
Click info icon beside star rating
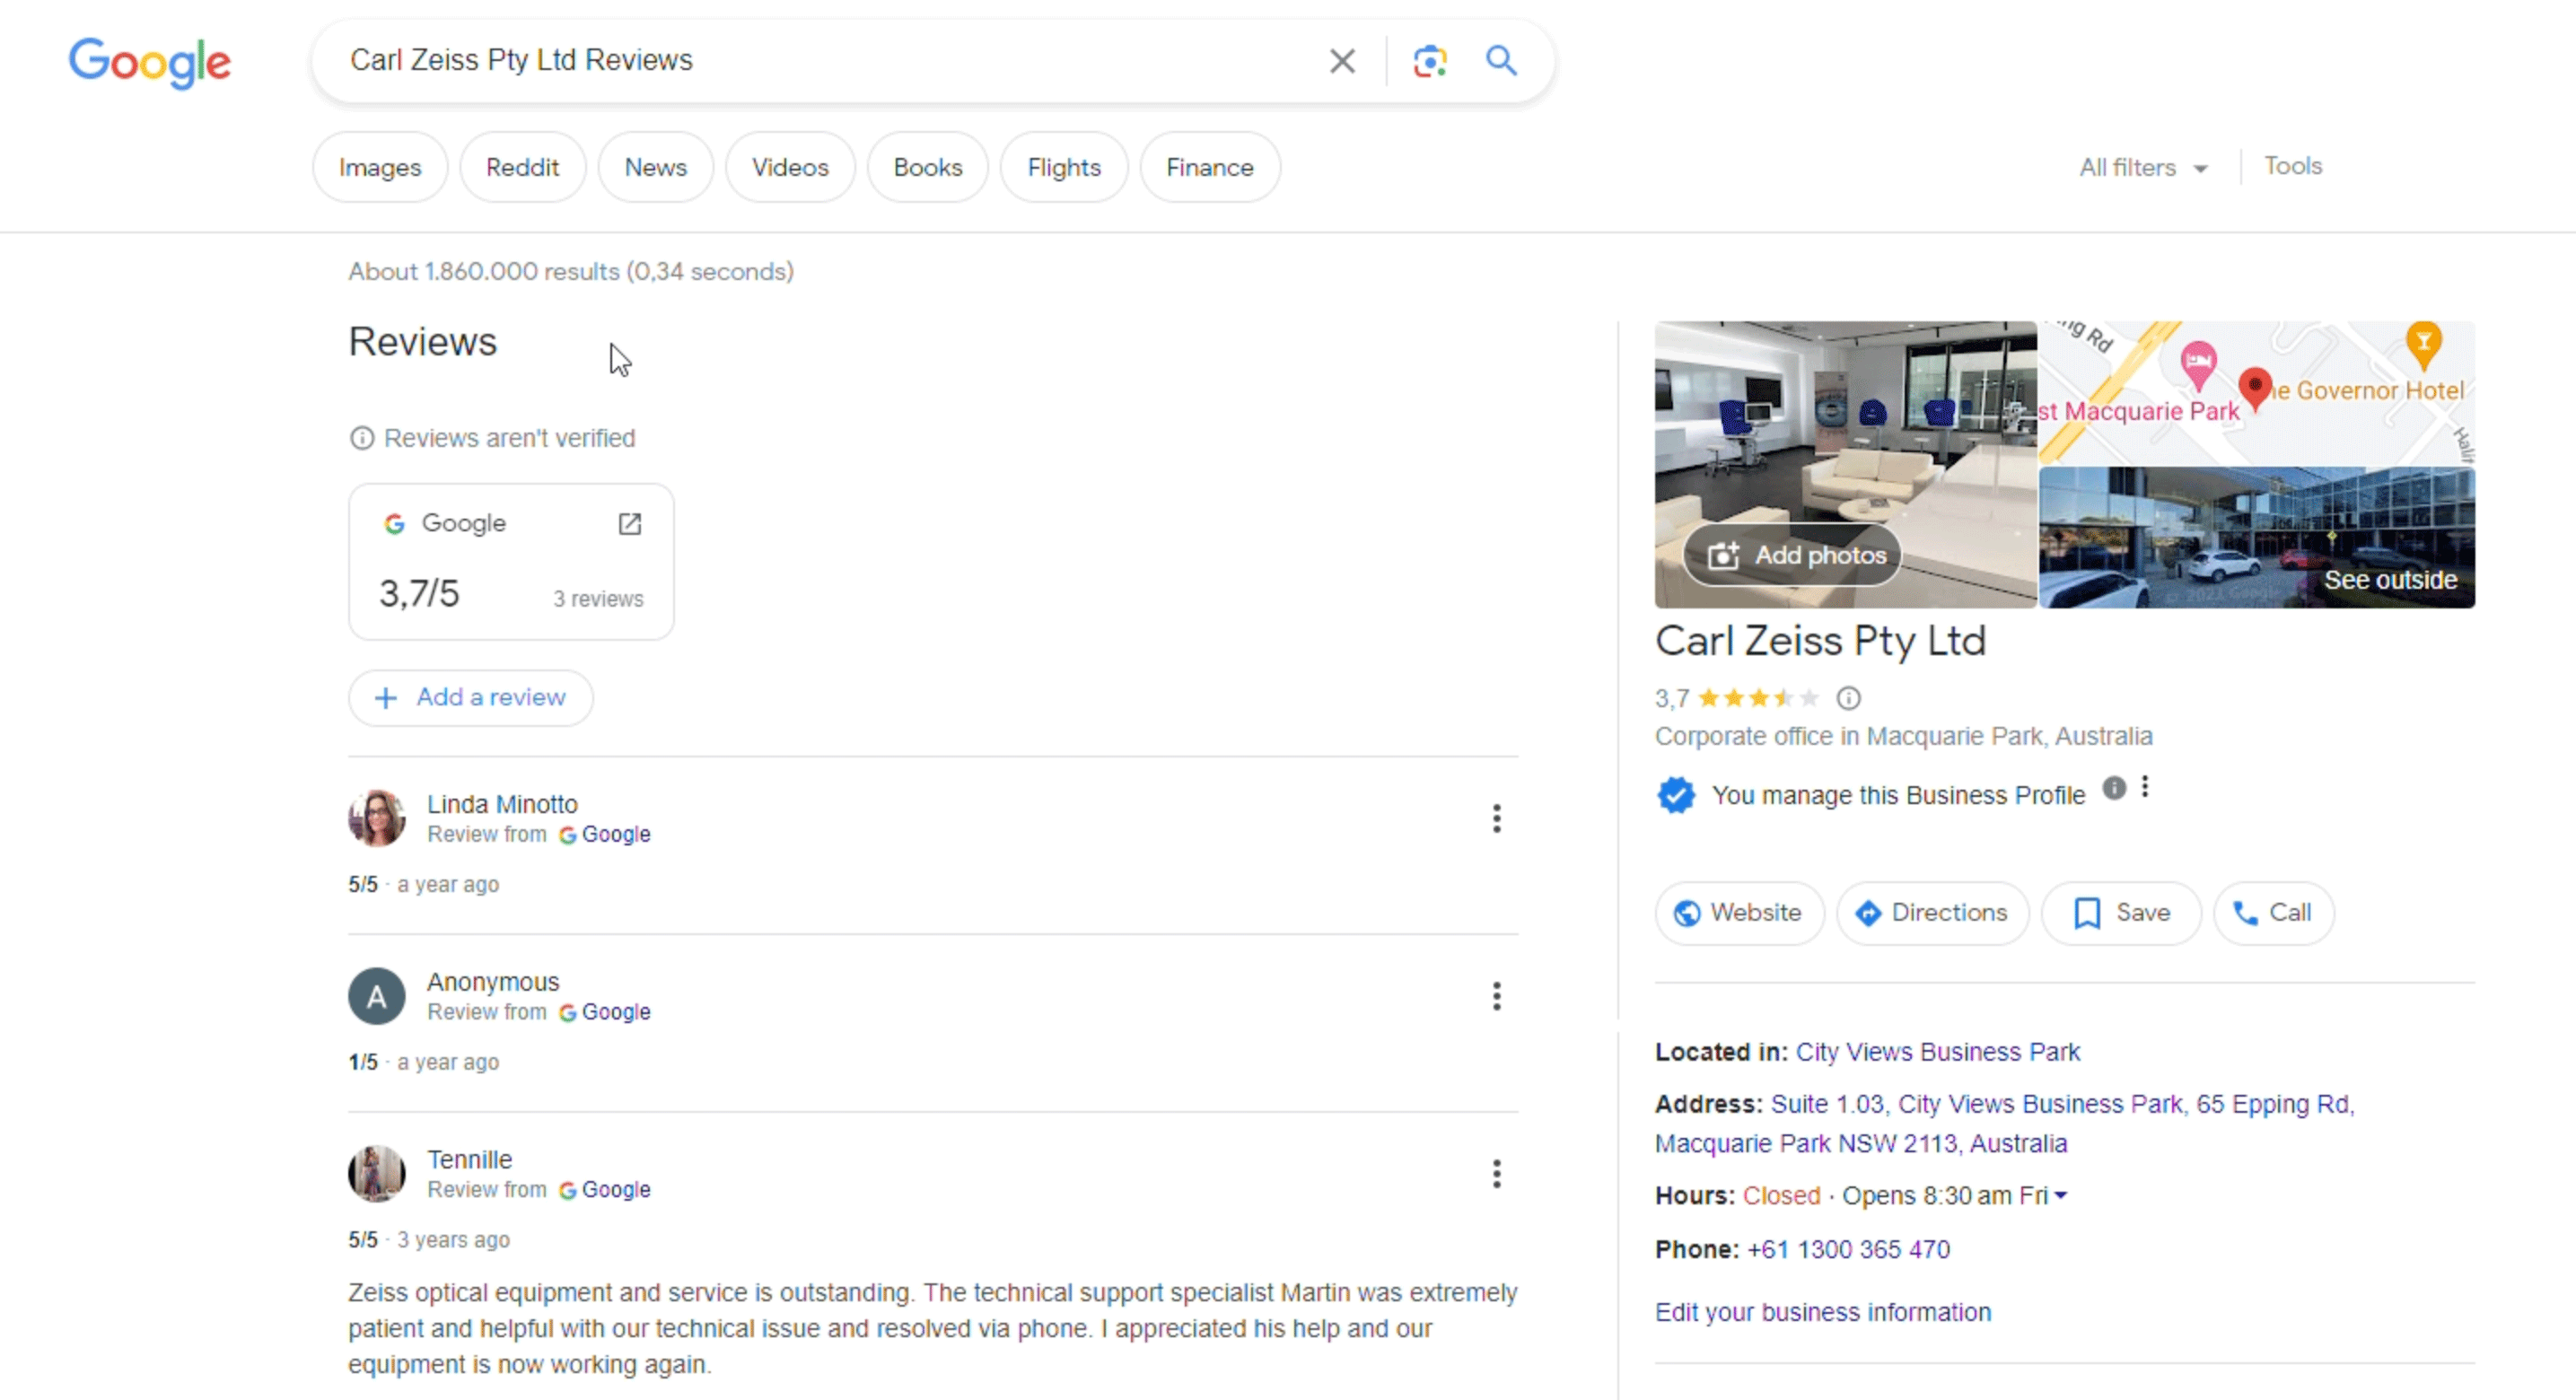tap(1848, 698)
